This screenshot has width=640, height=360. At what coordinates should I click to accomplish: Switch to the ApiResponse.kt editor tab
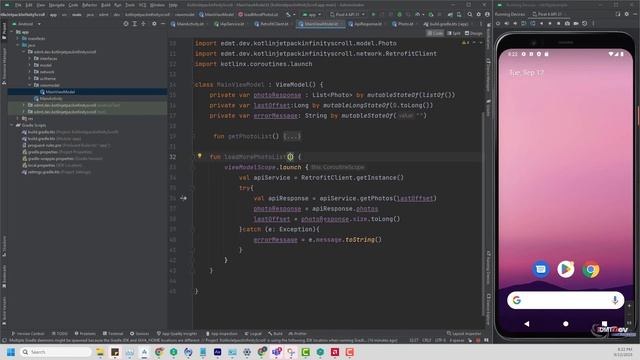click(366, 24)
